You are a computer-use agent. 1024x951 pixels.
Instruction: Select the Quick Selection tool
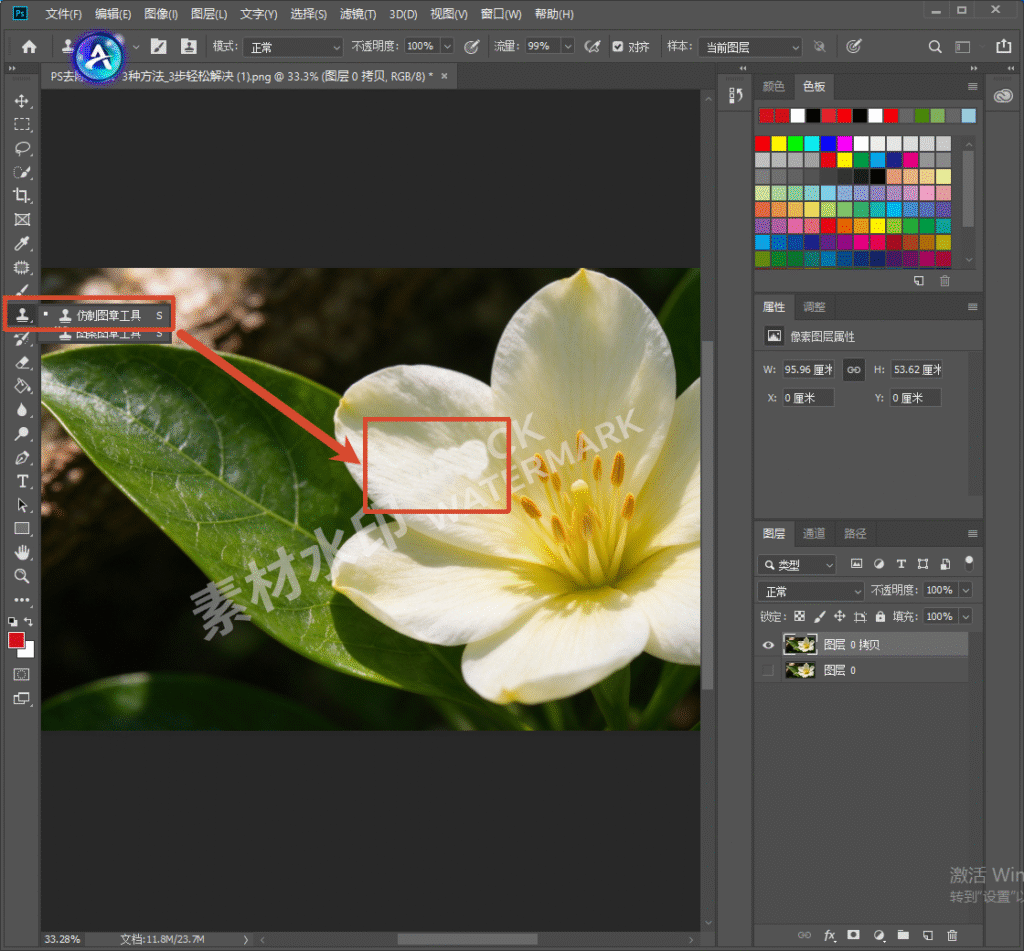tap(22, 172)
